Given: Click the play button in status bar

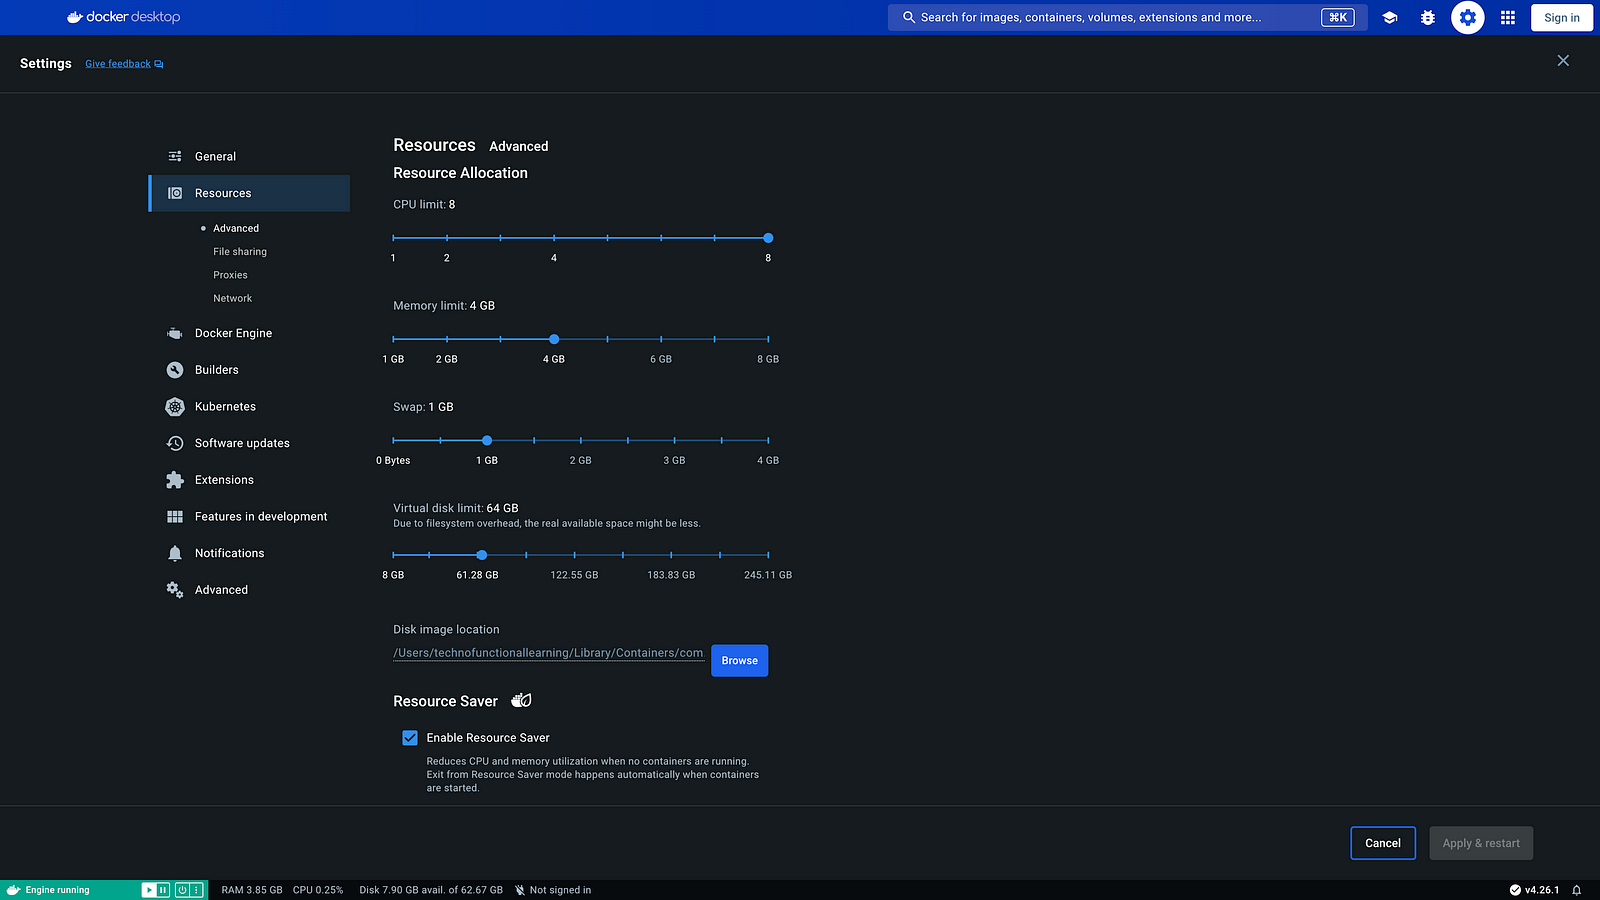Looking at the screenshot, I should pyautogui.click(x=149, y=890).
